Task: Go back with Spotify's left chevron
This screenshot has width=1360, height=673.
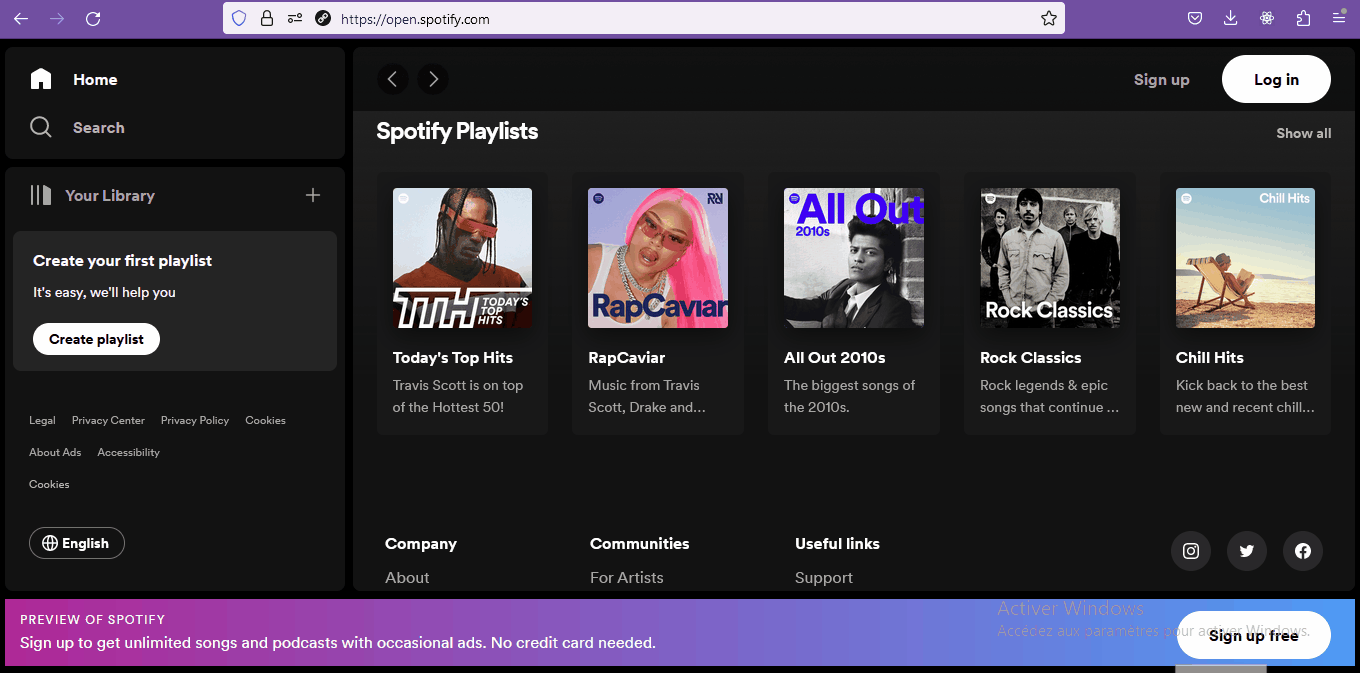Action: click(x=393, y=79)
